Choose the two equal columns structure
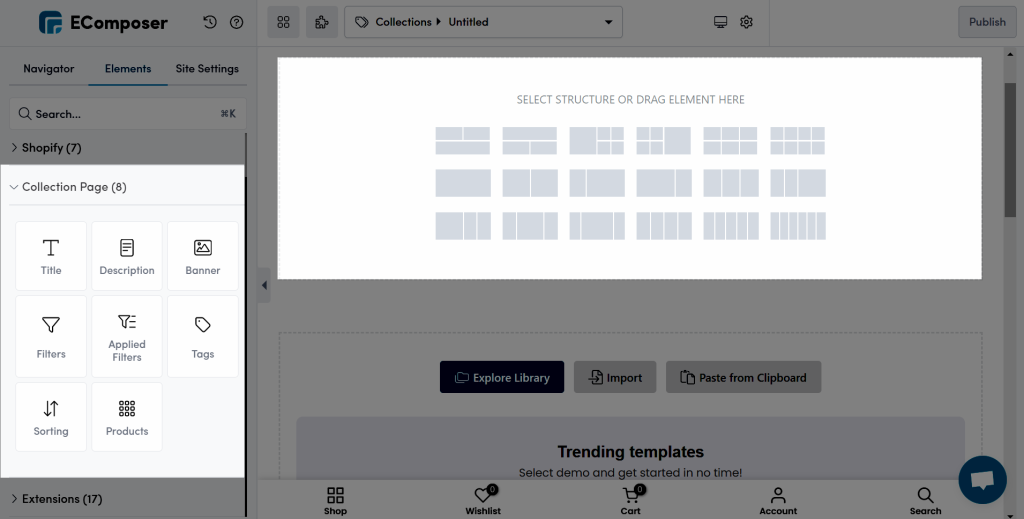 click(530, 183)
